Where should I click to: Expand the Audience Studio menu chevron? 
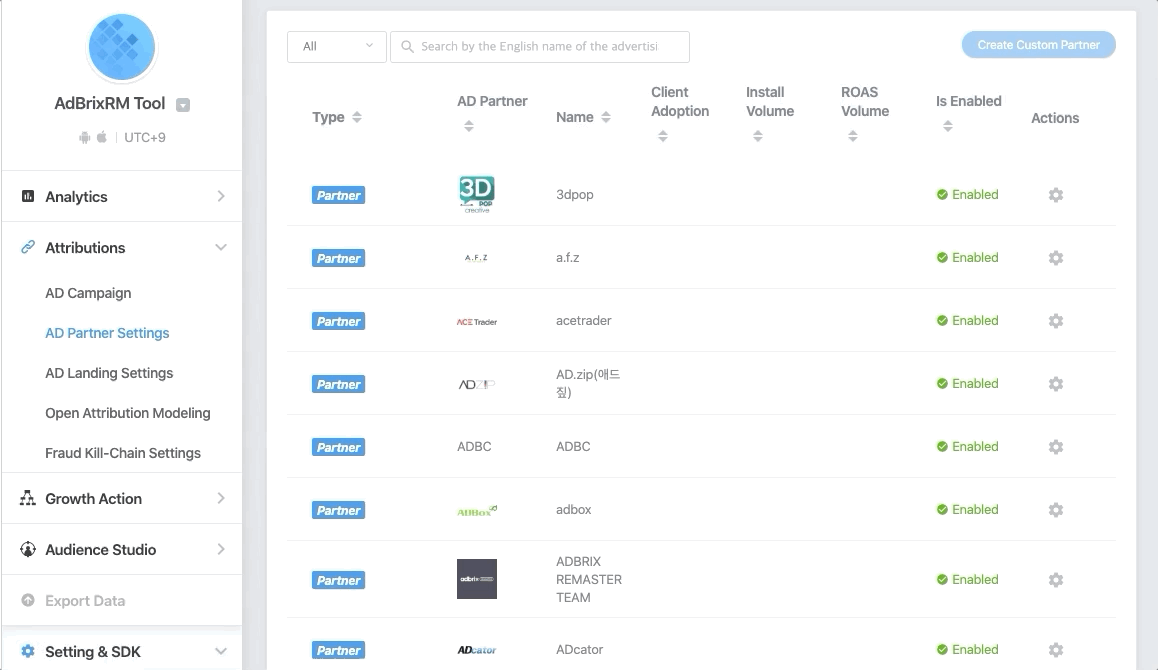pos(221,549)
